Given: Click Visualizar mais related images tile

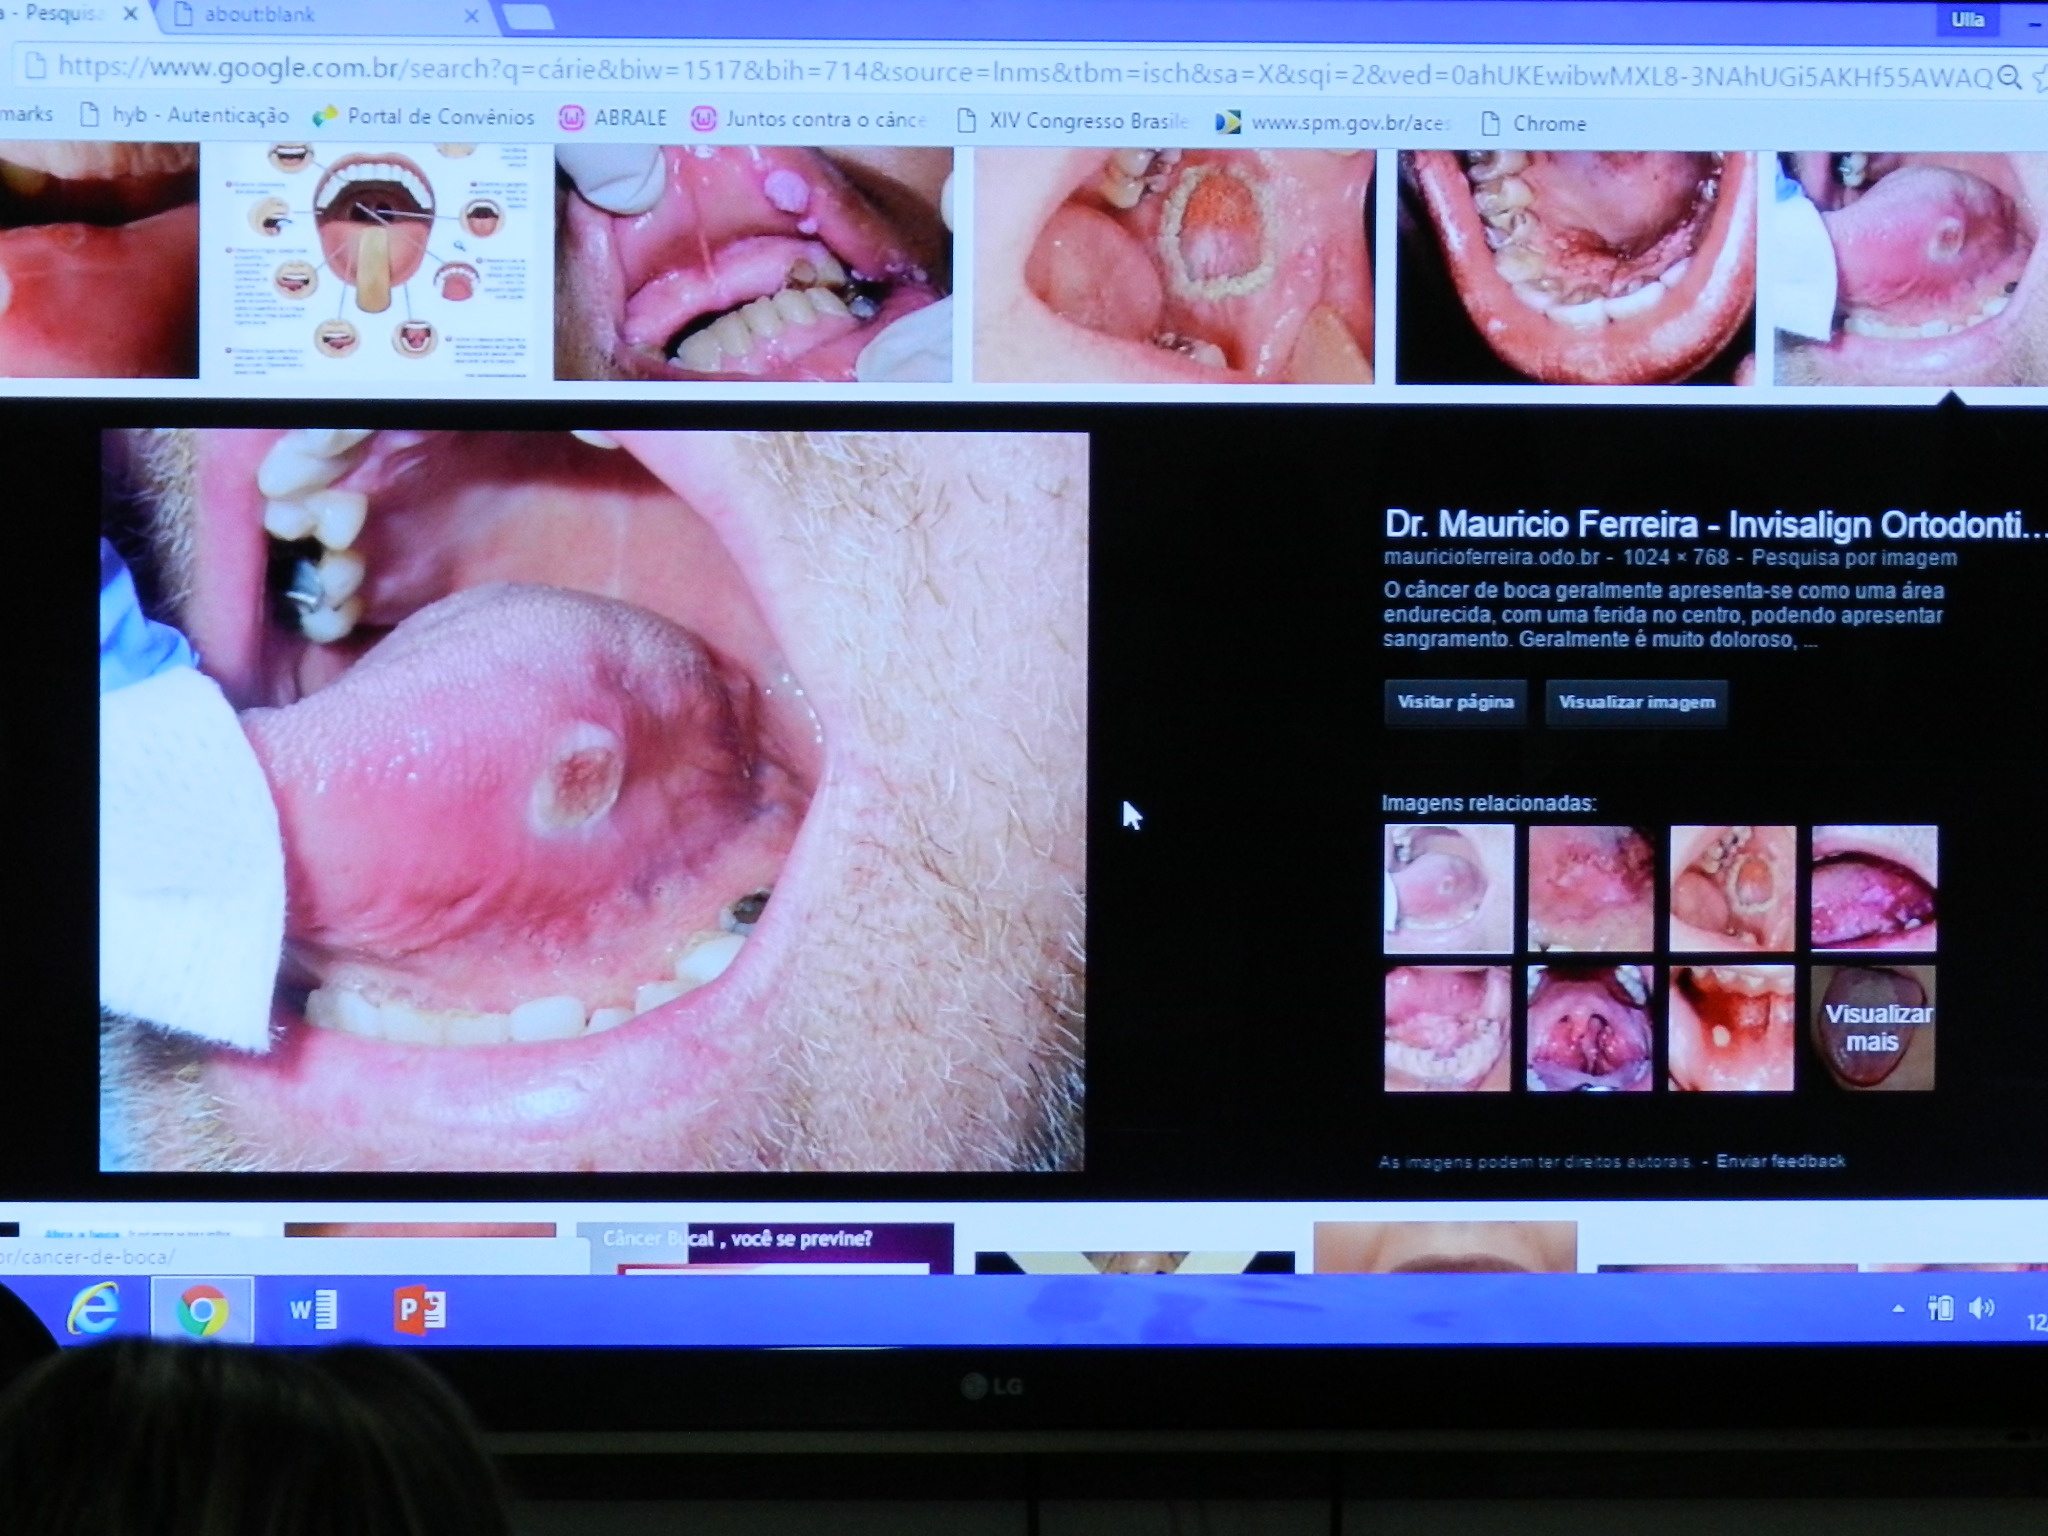Looking at the screenshot, I should [1873, 1028].
